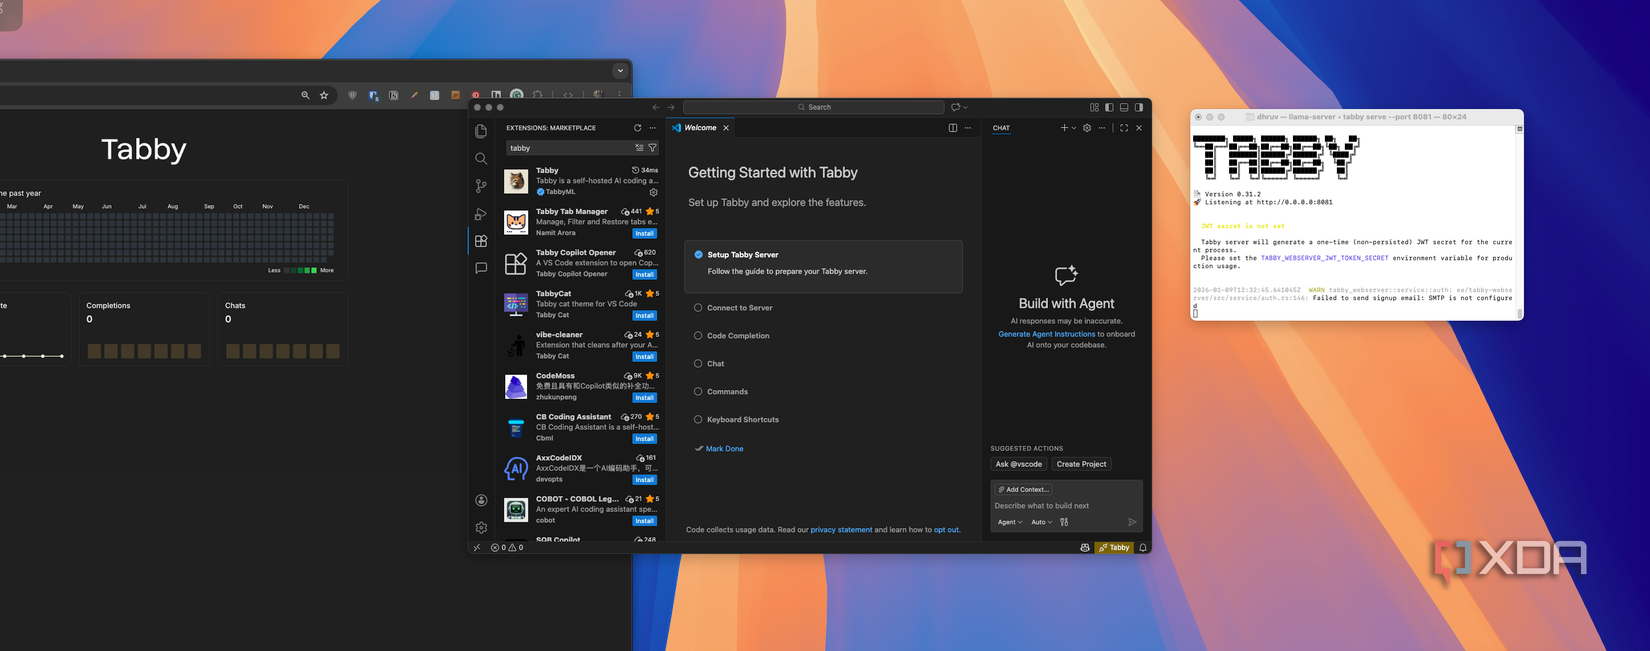Click Ask @vscode suggested action
Image resolution: width=1650 pixels, height=651 pixels.
click(1018, 464)
